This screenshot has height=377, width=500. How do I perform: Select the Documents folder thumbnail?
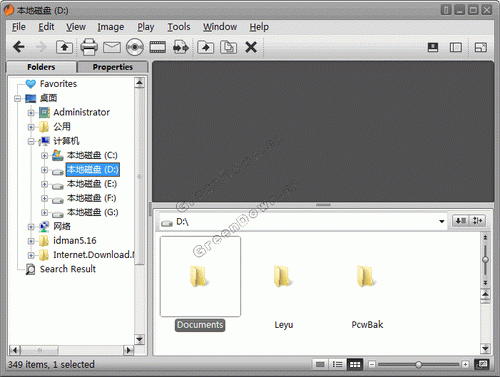tap(200, 277)
